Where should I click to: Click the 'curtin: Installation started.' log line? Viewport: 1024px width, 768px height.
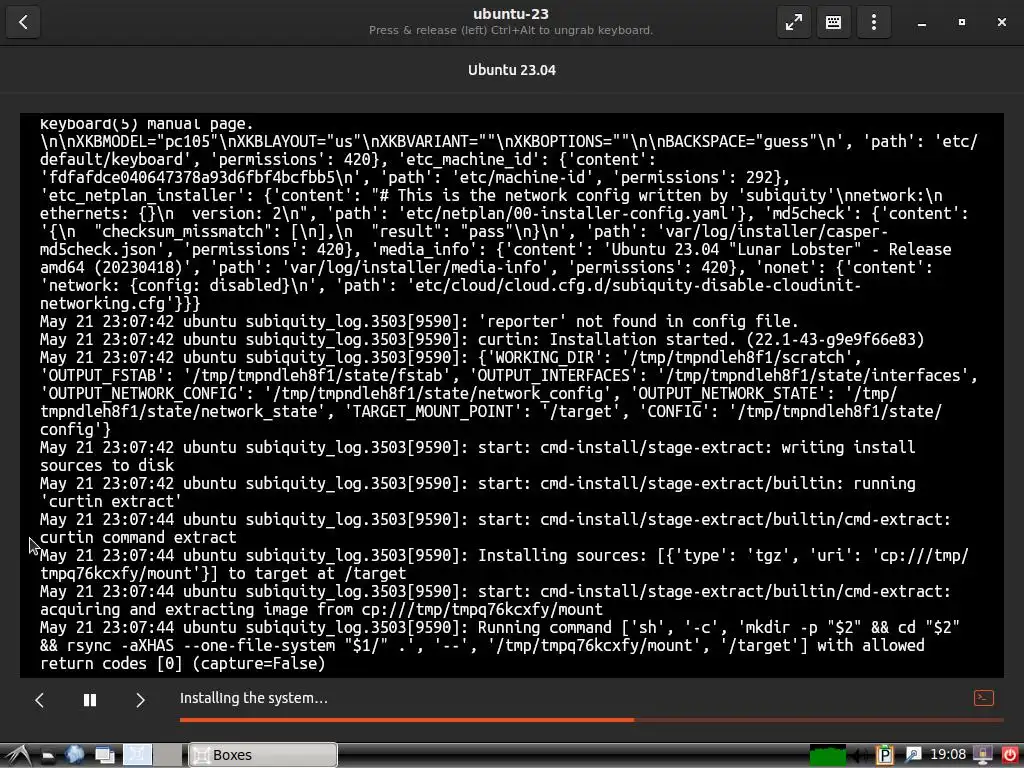pos(482,340)
